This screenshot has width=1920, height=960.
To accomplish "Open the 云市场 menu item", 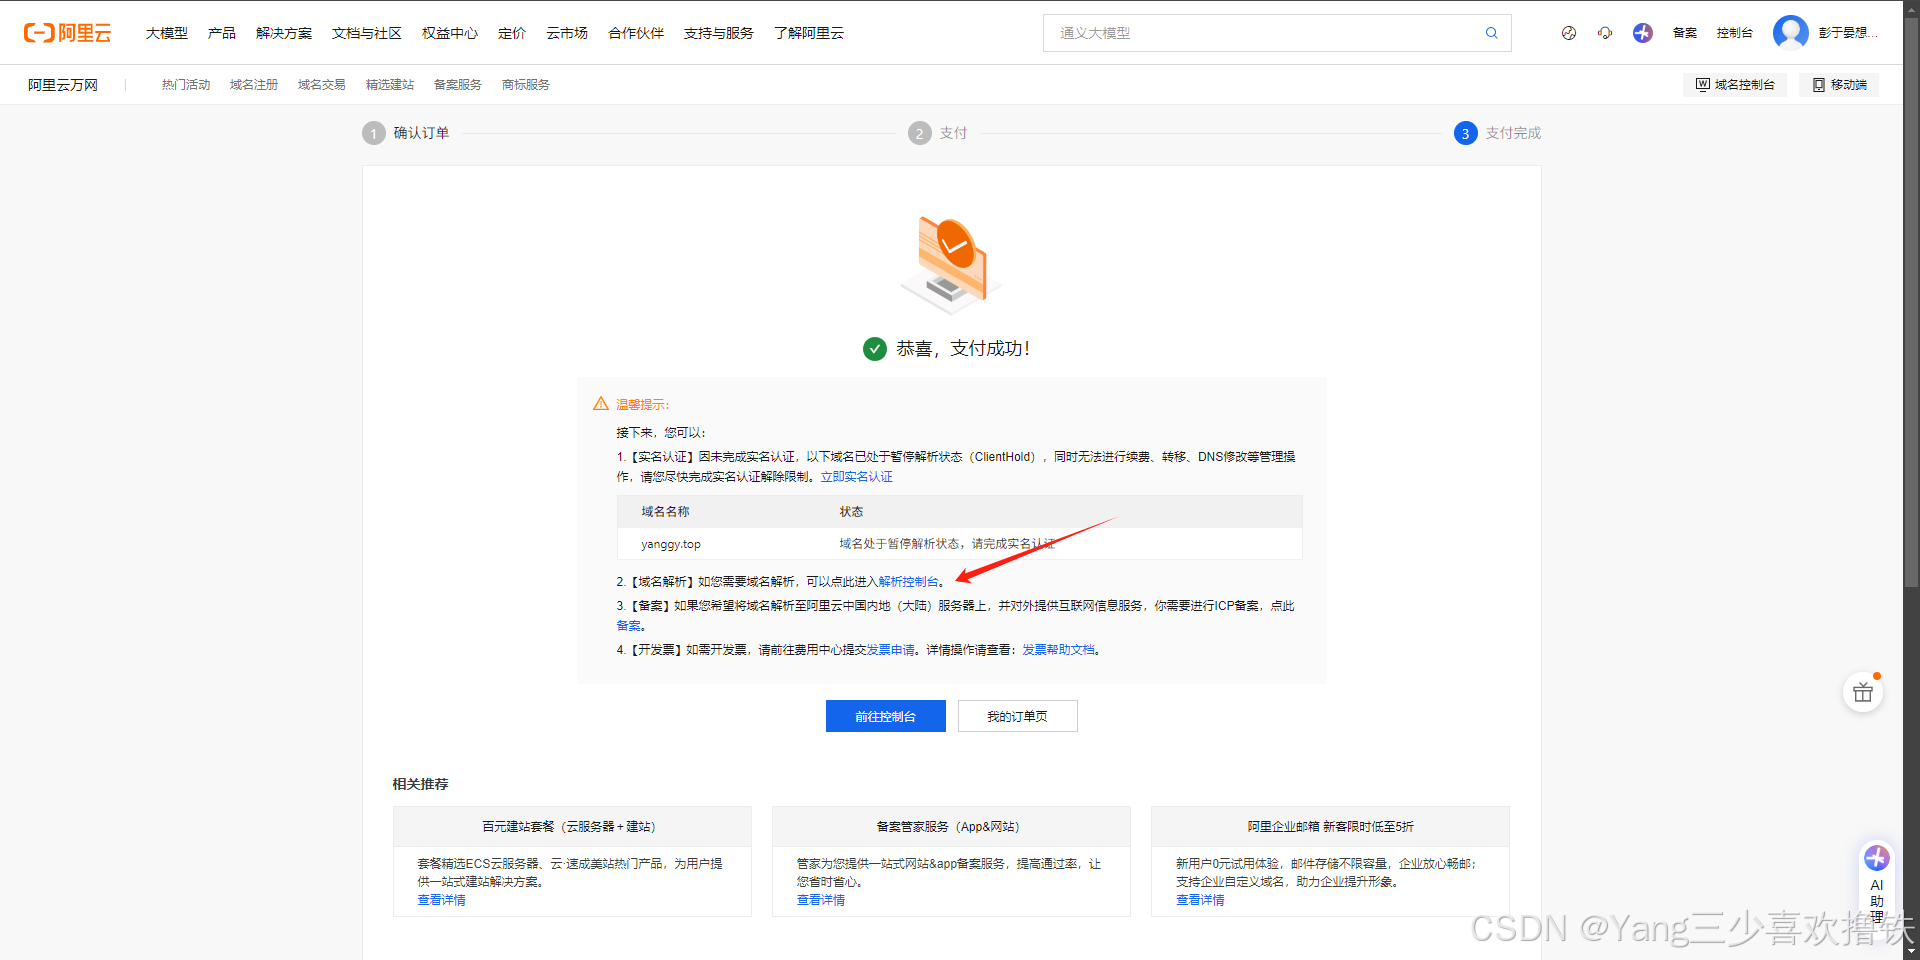I will [567, 33].
